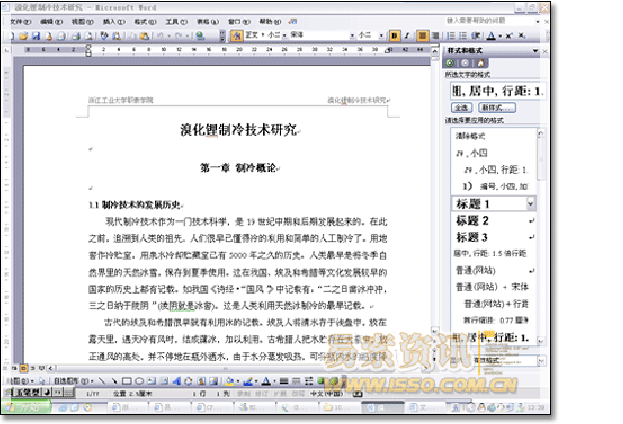Image resolution: width=623 pixels, height=424 pixels.
Task: Select the line drawing tool
Action: (101, 381)
